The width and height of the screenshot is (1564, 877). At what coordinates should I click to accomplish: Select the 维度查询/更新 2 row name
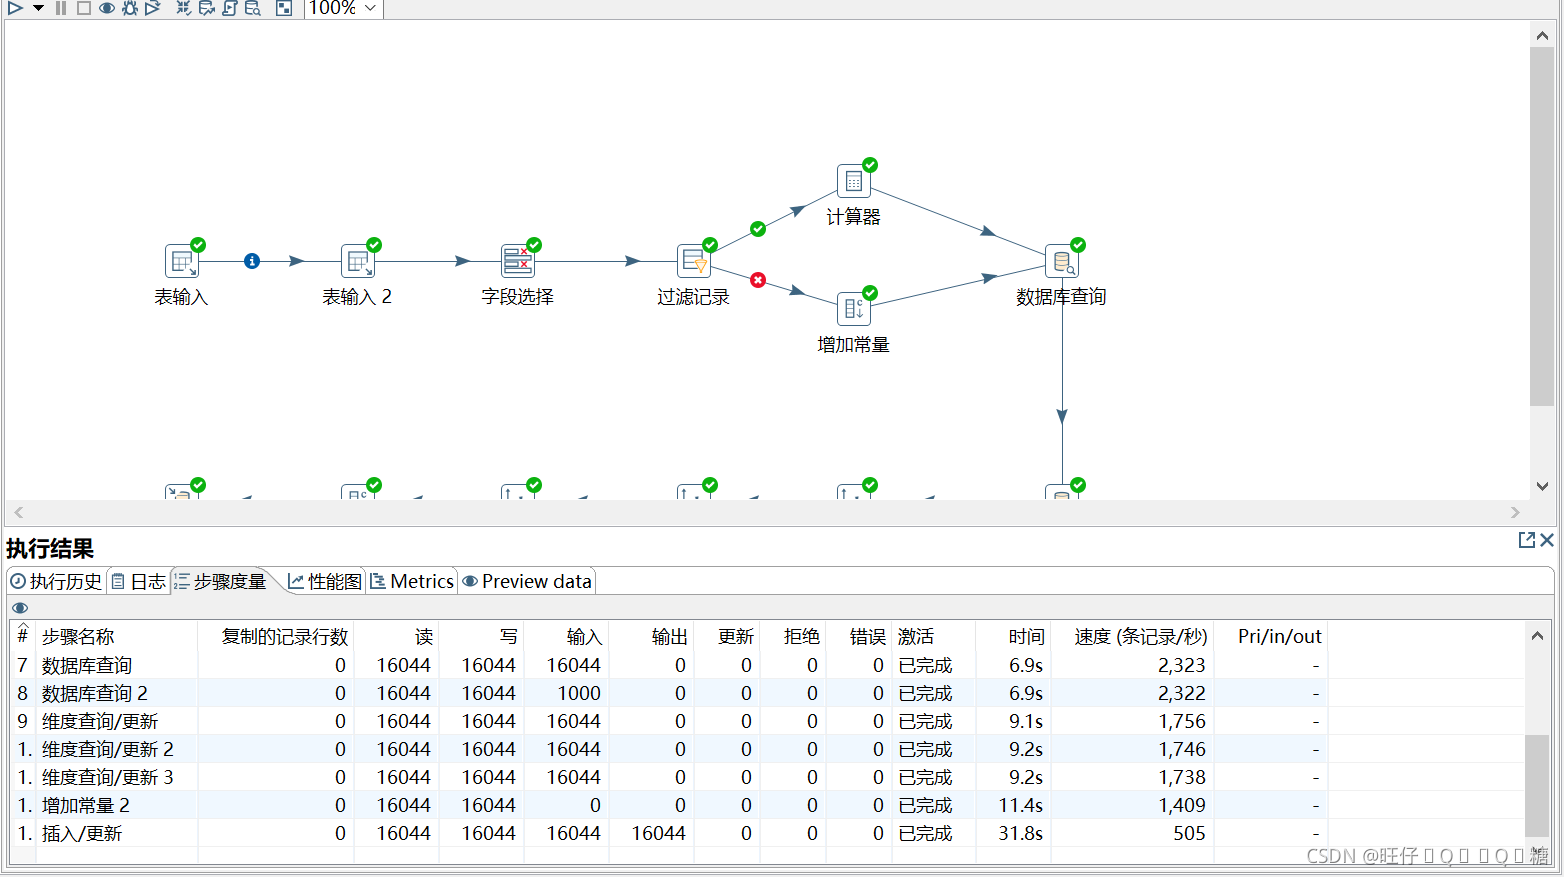coord(108,749)
